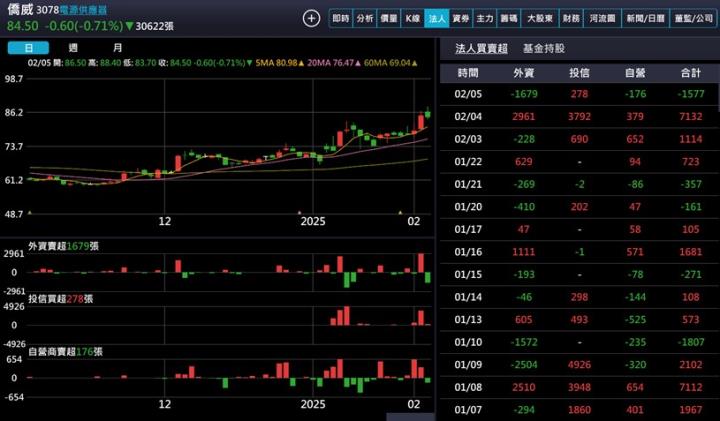Select the 日 daily period toggle
Viewport: 720px width, 421px height.
[x=29, y=48]
